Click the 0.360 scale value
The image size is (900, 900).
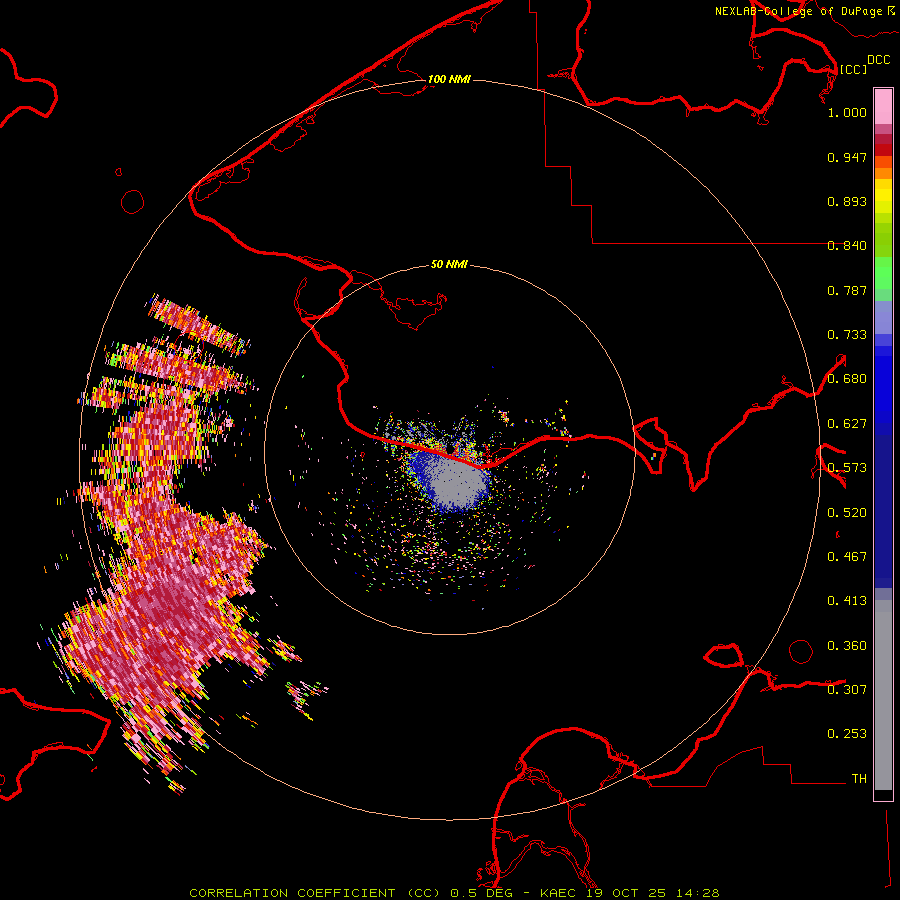coord(847,646)
